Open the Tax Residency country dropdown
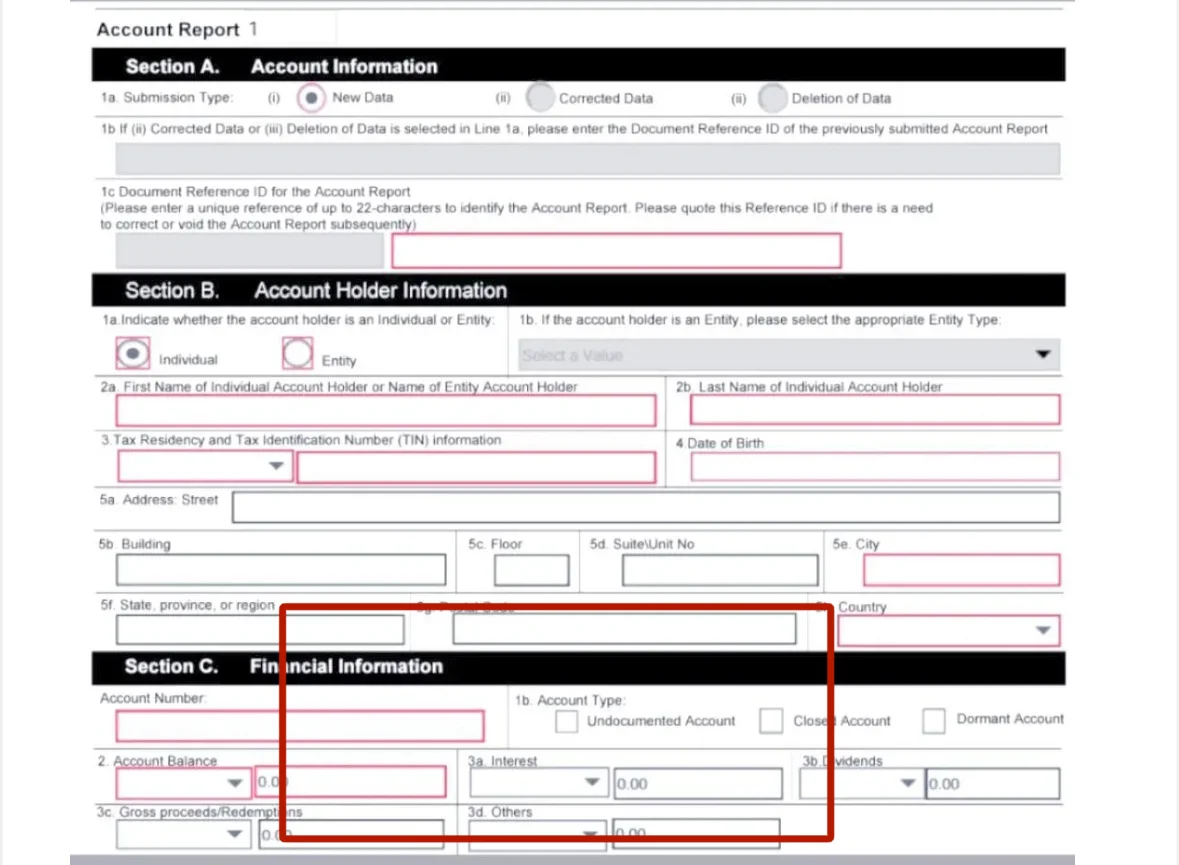1179x865 pixels. click(205, 467)
